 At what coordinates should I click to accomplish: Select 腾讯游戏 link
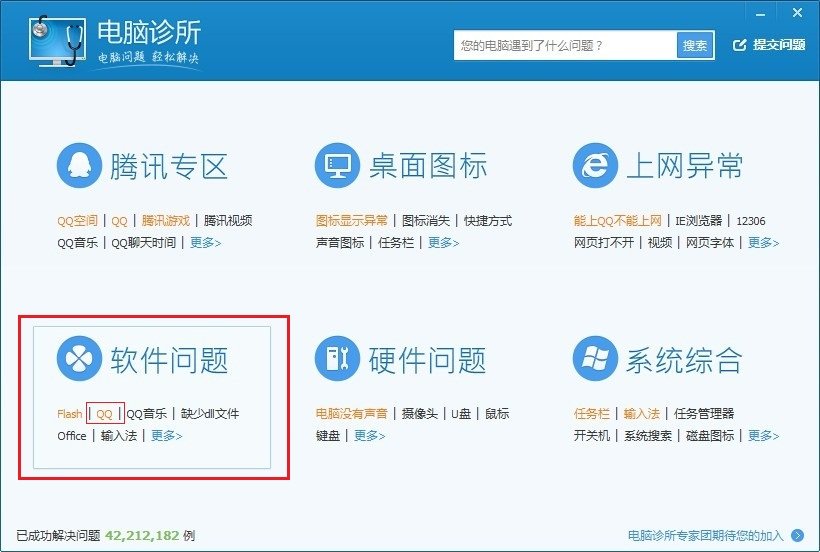[x=165, y=221]
